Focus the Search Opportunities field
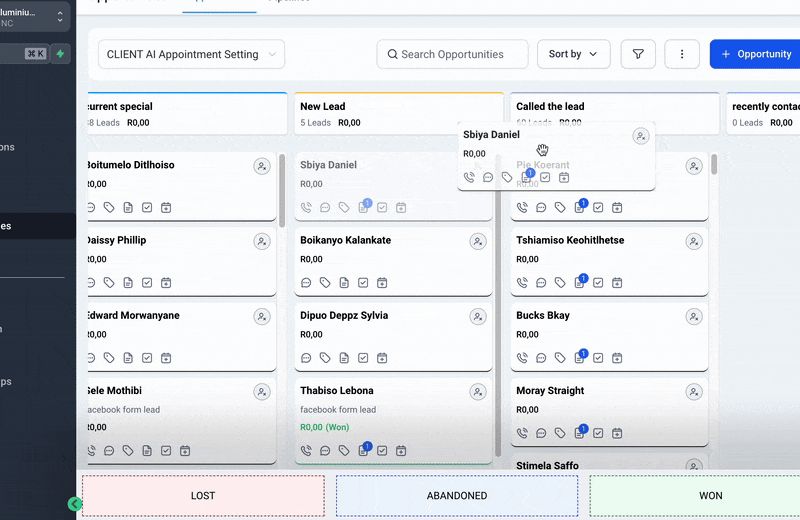 pos(453,54)
